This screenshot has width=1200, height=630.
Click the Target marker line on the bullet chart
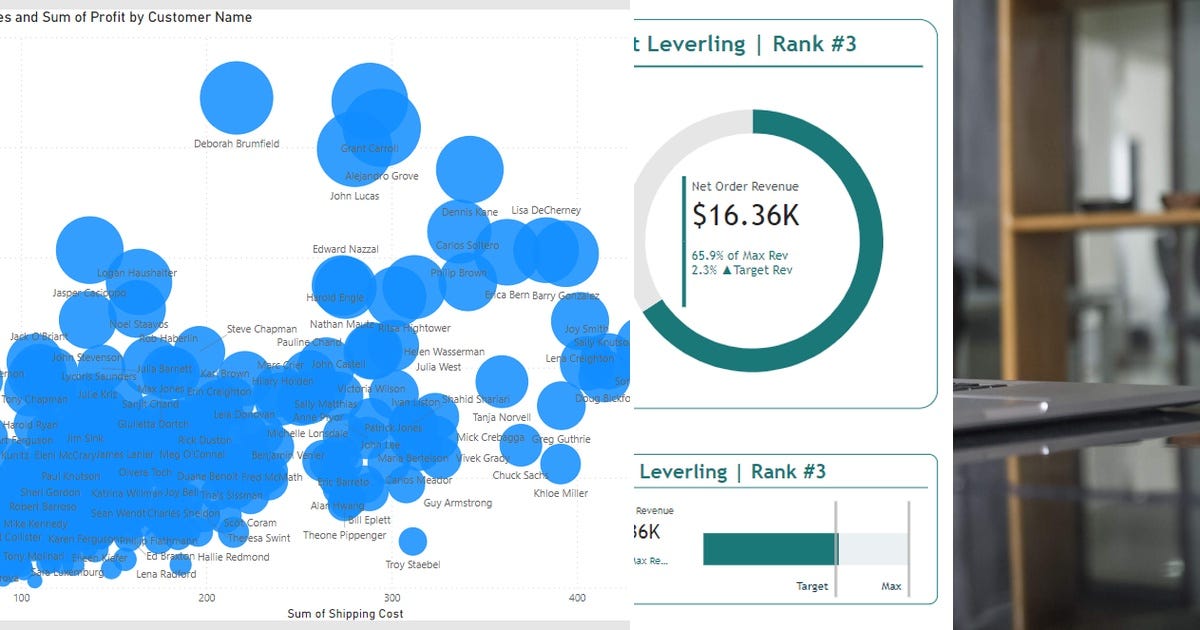click(x=837, y=547)
